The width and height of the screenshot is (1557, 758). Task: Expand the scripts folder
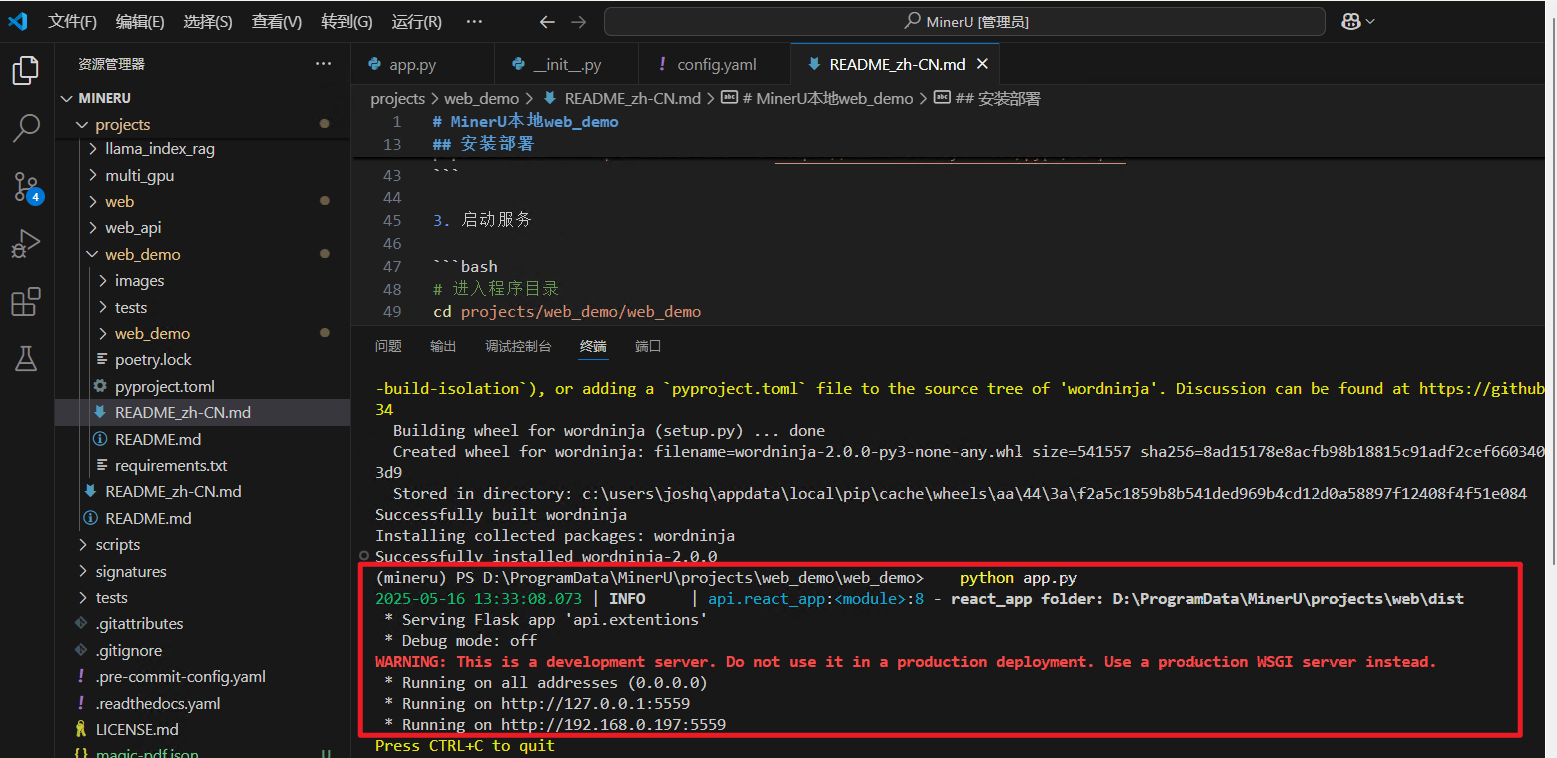pyautogui.click(x=202, y=545)
